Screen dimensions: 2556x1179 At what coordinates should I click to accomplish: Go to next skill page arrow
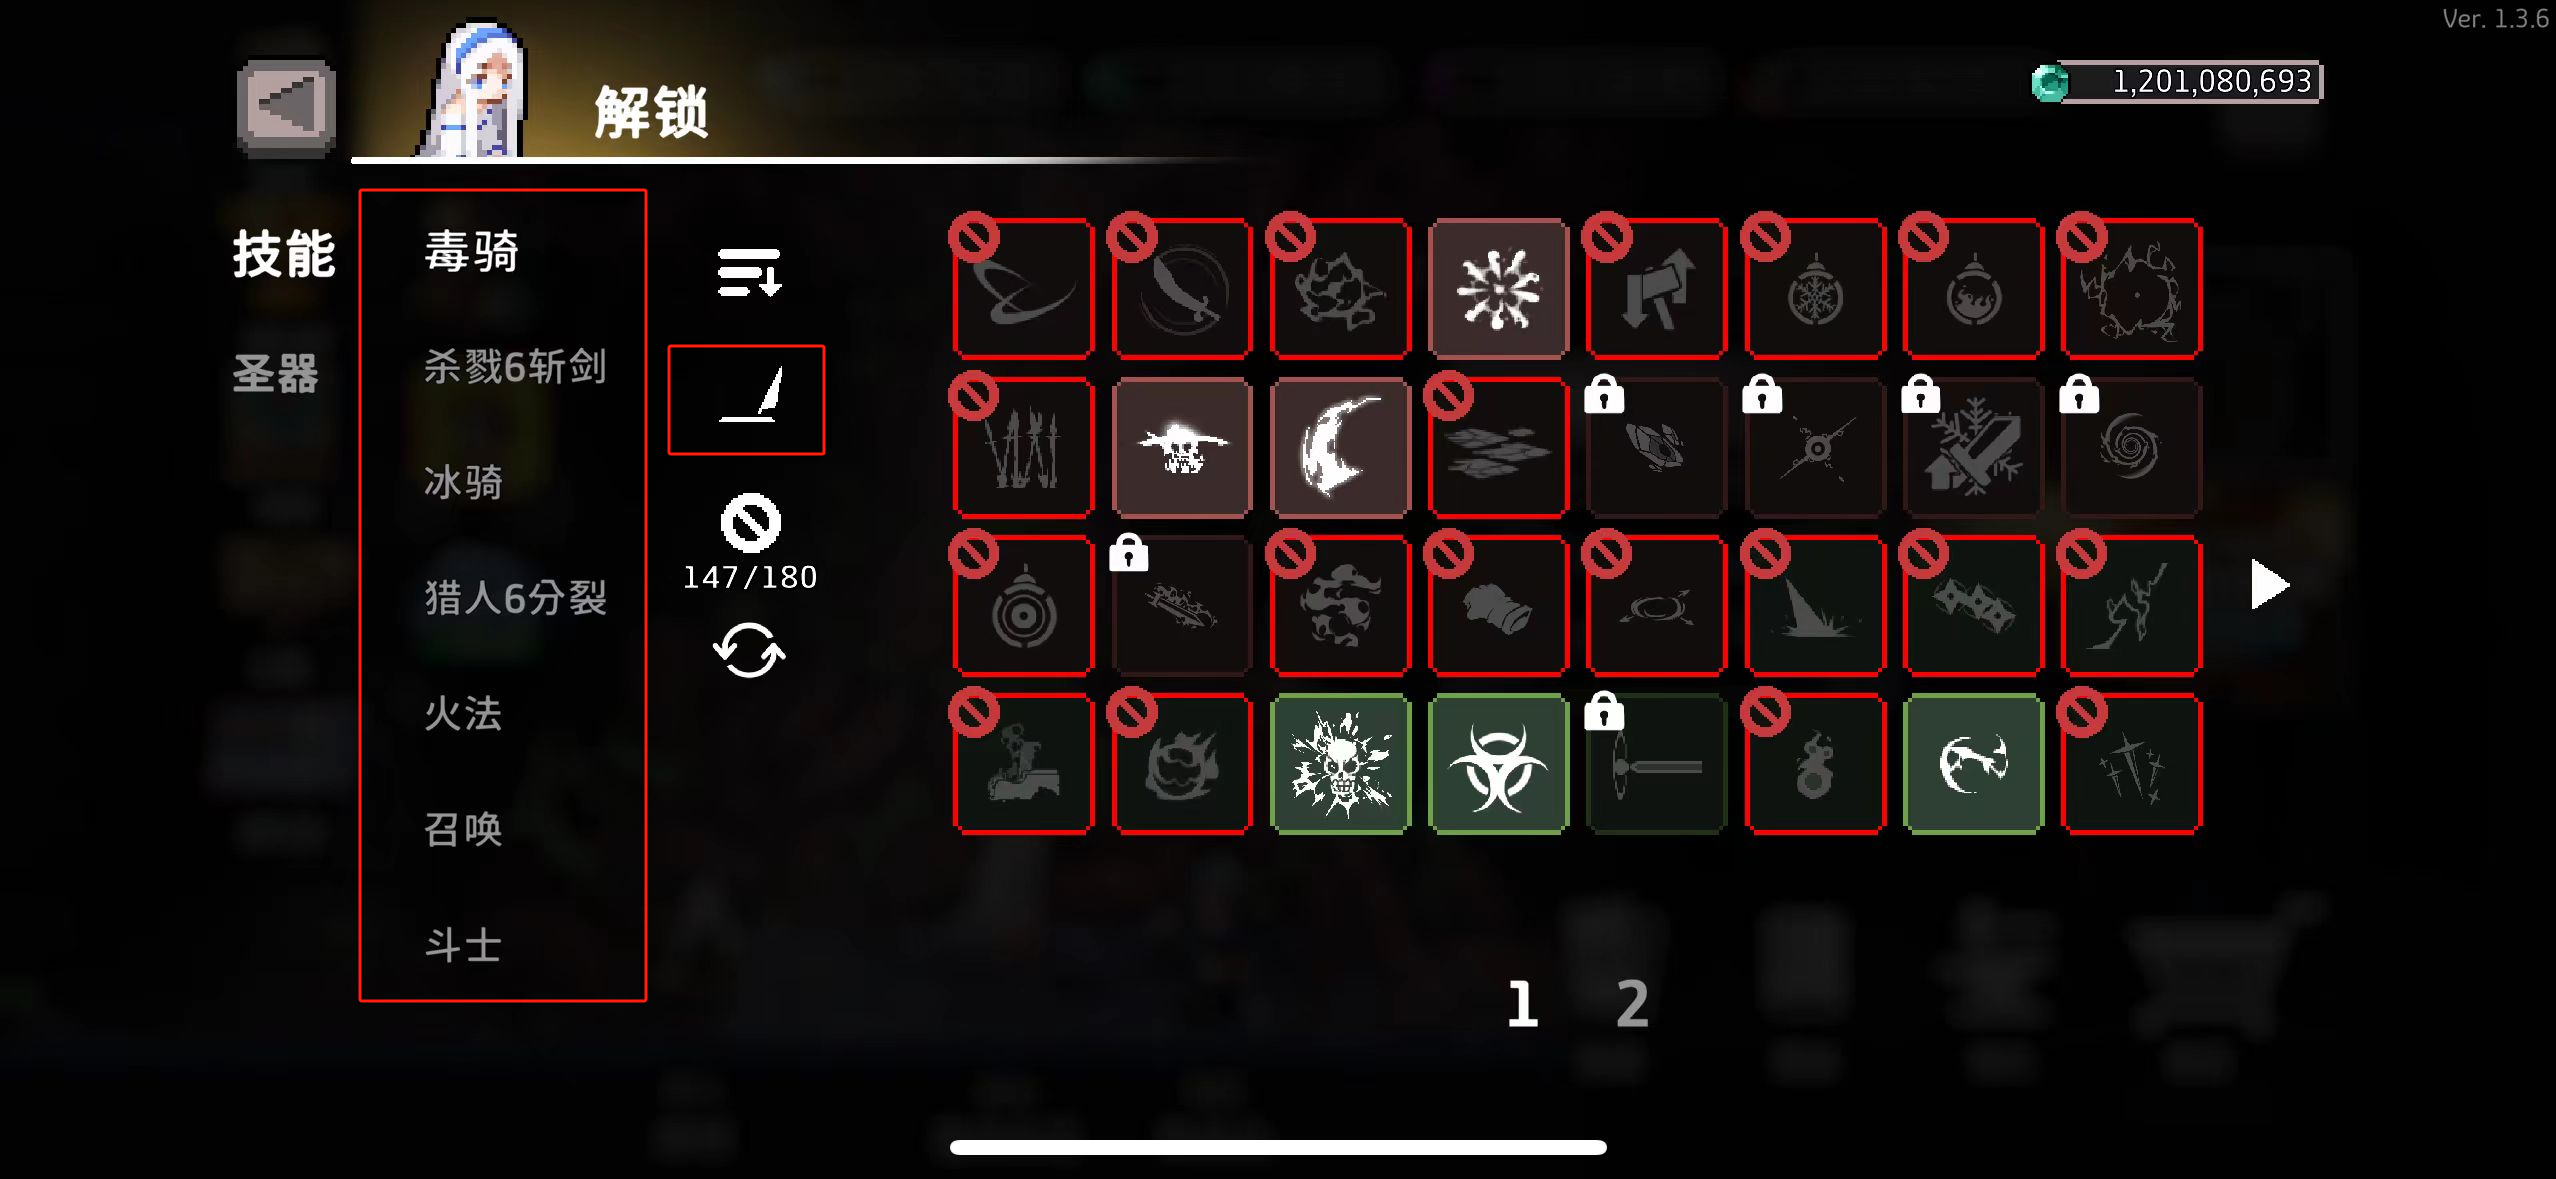click(x=2268, y=585)
